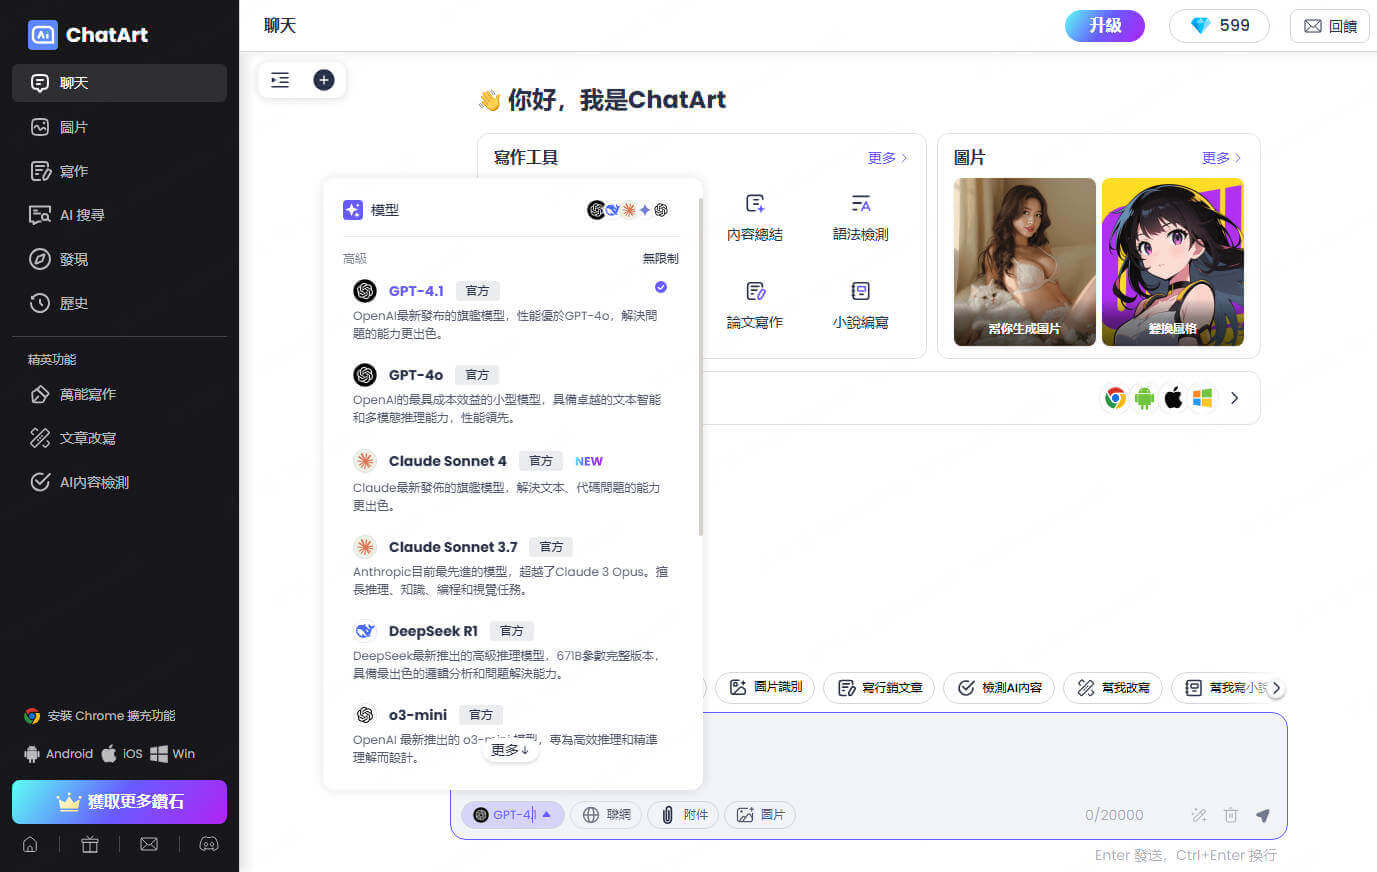1377x872 pixels.
Task: Click the Android download link
Action: (x=58, y=754)
